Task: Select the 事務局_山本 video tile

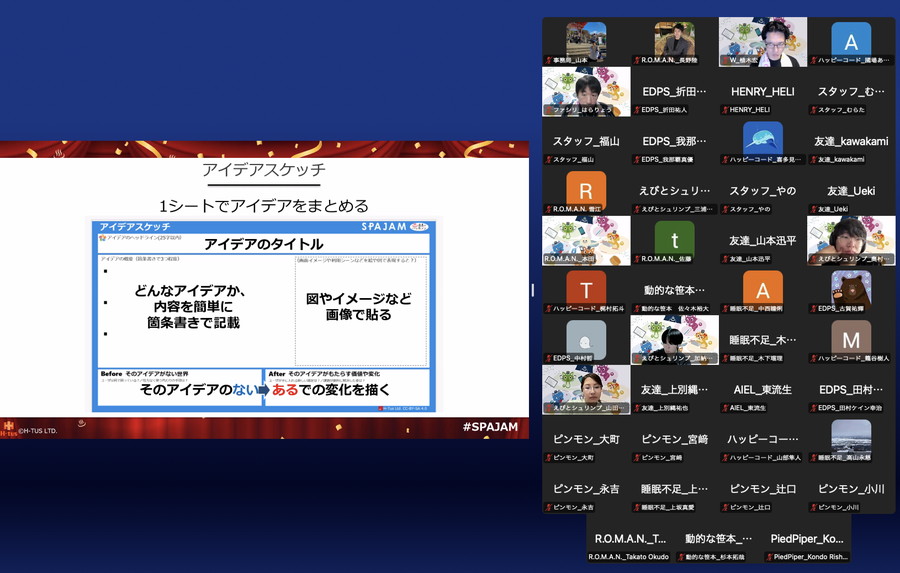Action: [586, 42]
